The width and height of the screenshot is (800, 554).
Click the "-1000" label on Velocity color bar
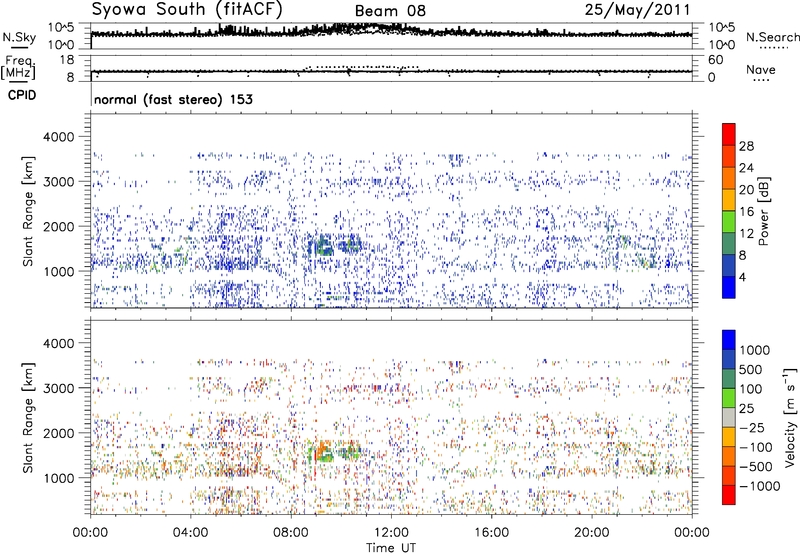759,486
